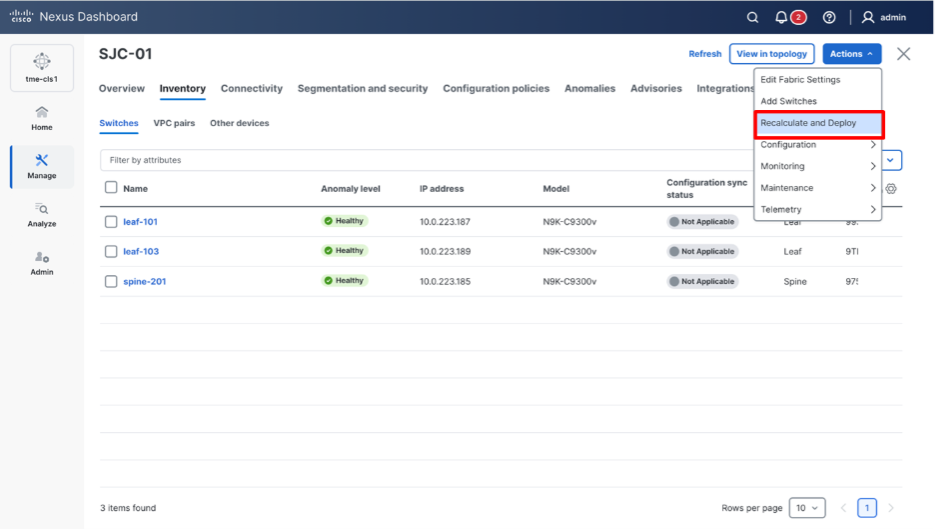The width and height of the screenshot is (936, 529).
Task: Expand Configuration submenu
Action: [x=817, y=144]
